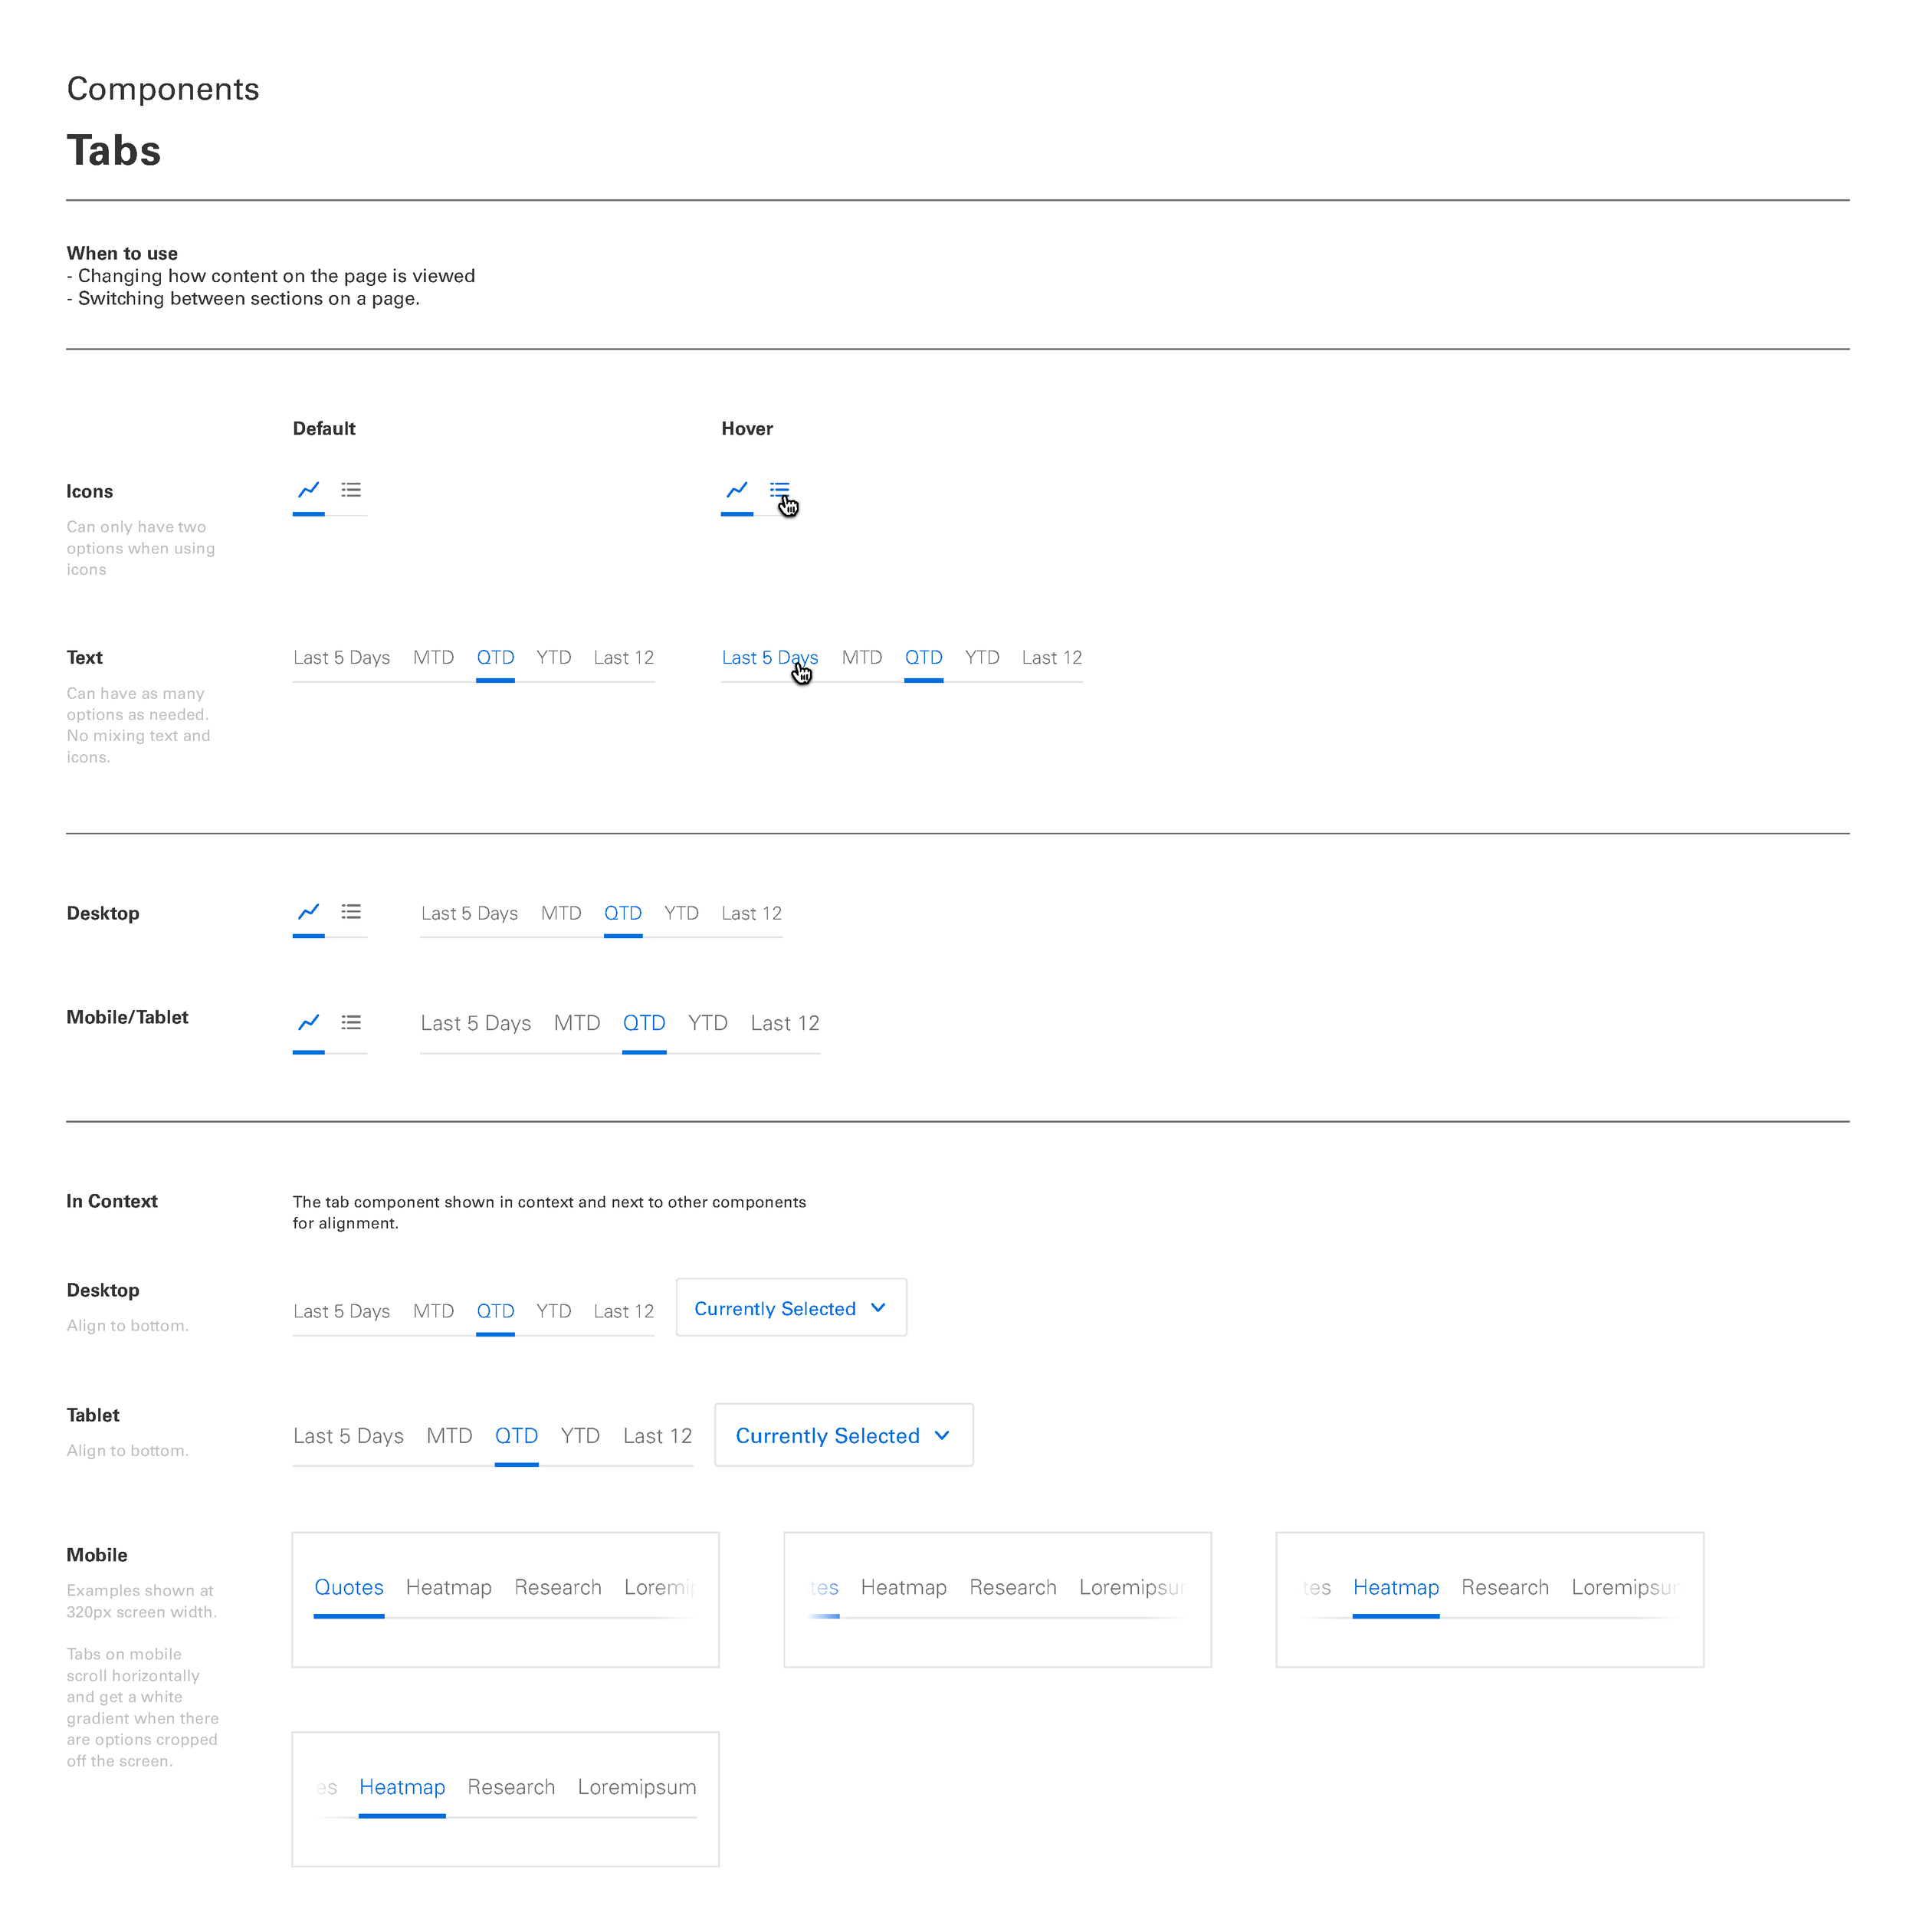Select the Research tab in the second mobile example
This screenshot has width=1916, height=1932.
coord(1013,1587)
